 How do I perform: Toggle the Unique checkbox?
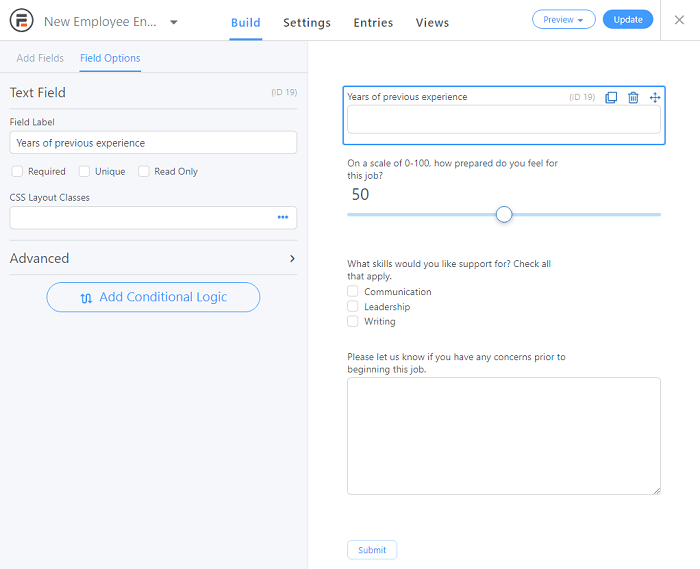pyautogui.click(x=84, y=171)
